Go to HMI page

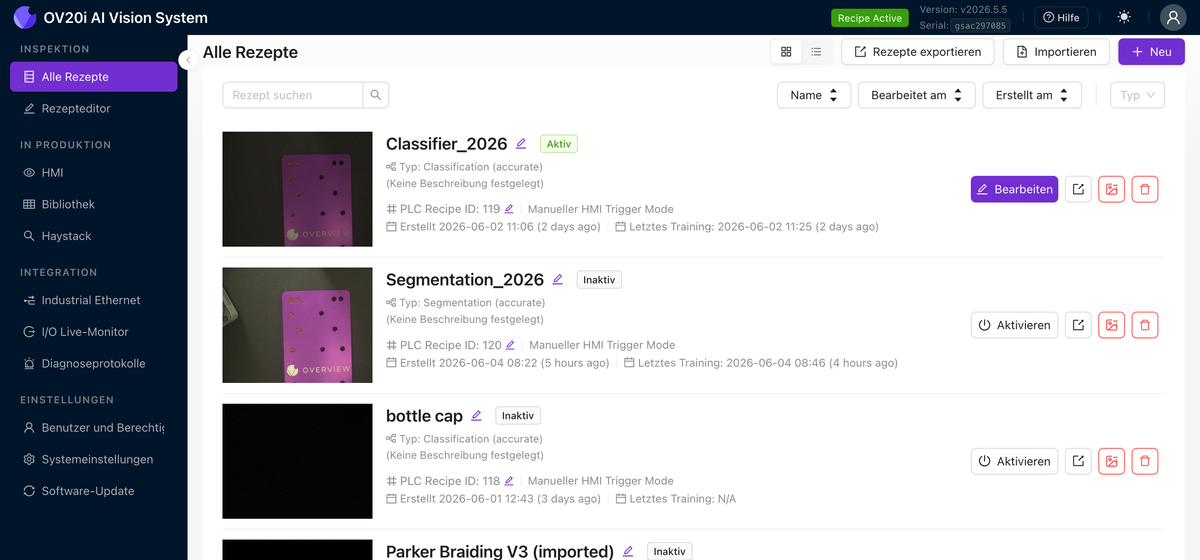[x=94, y=172]
